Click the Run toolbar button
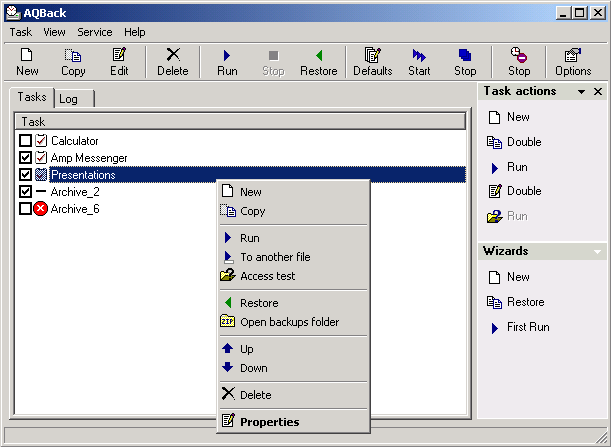 pyautogui.click(x=227, y=62)
